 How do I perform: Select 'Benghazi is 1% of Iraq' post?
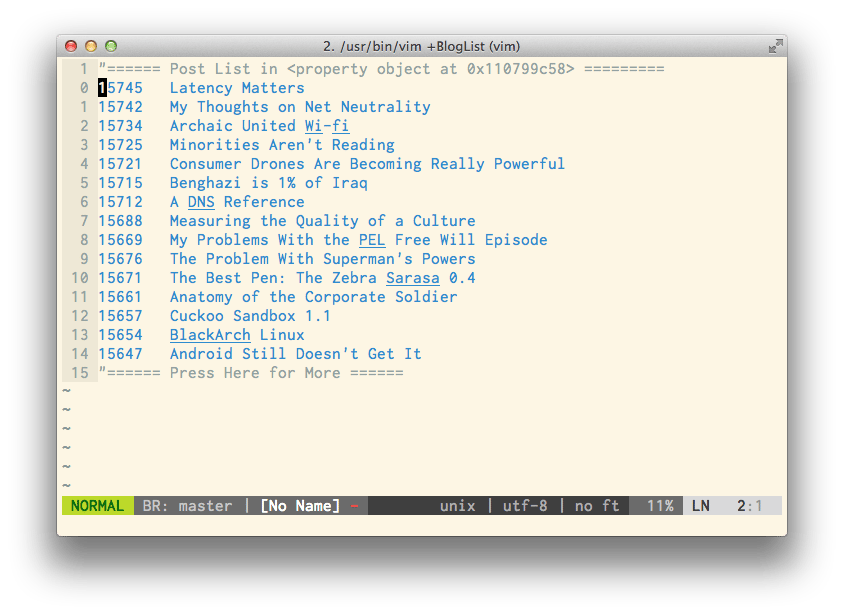click(269, 183)
